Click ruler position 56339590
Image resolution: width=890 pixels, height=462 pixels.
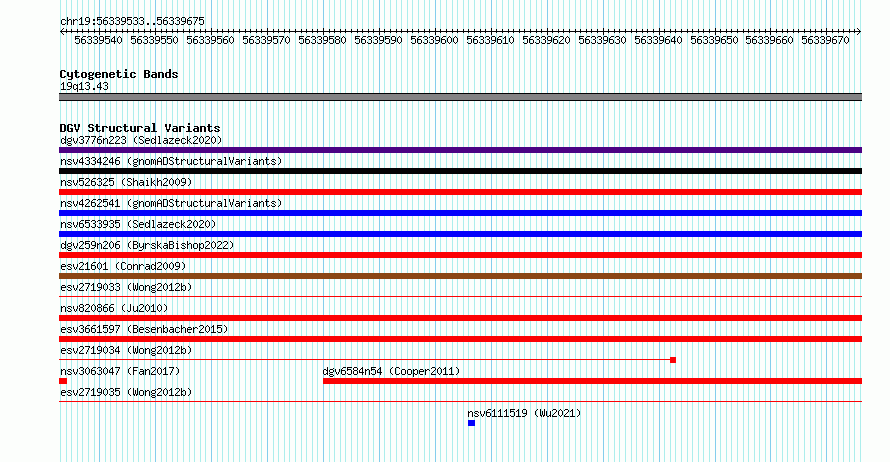pos(379,40)
